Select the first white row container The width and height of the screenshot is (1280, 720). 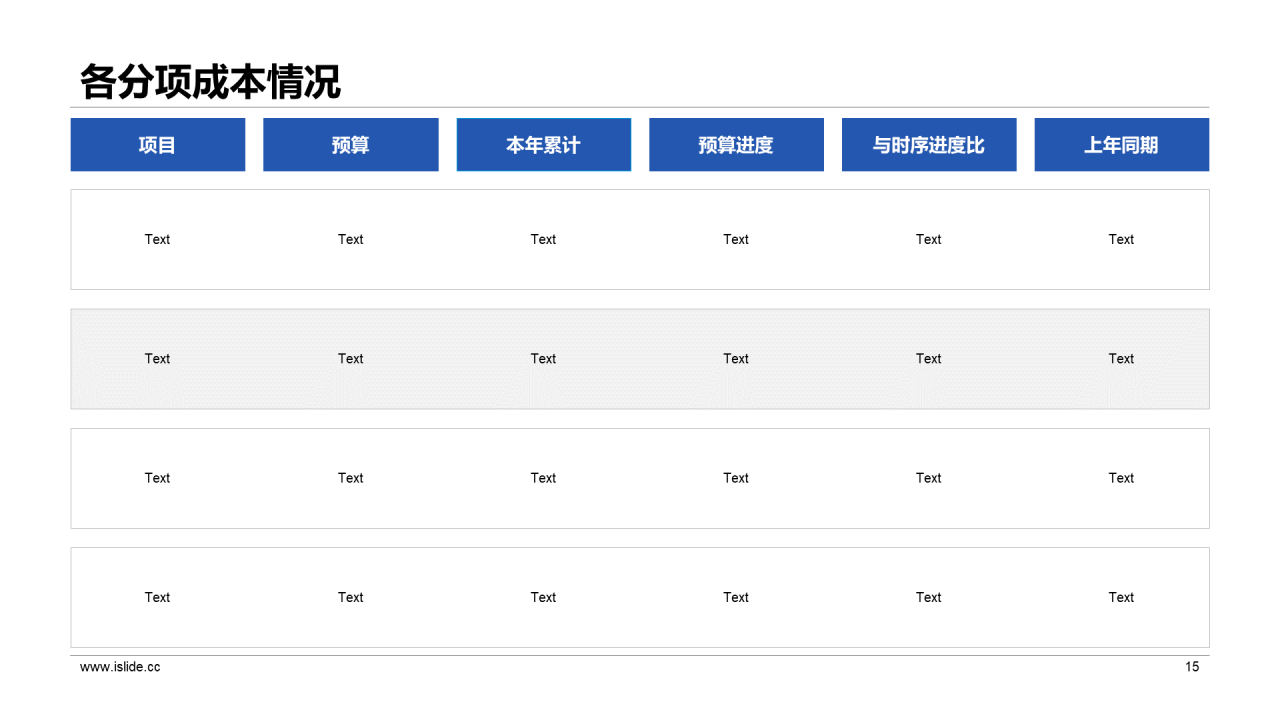tap(640, 239)
